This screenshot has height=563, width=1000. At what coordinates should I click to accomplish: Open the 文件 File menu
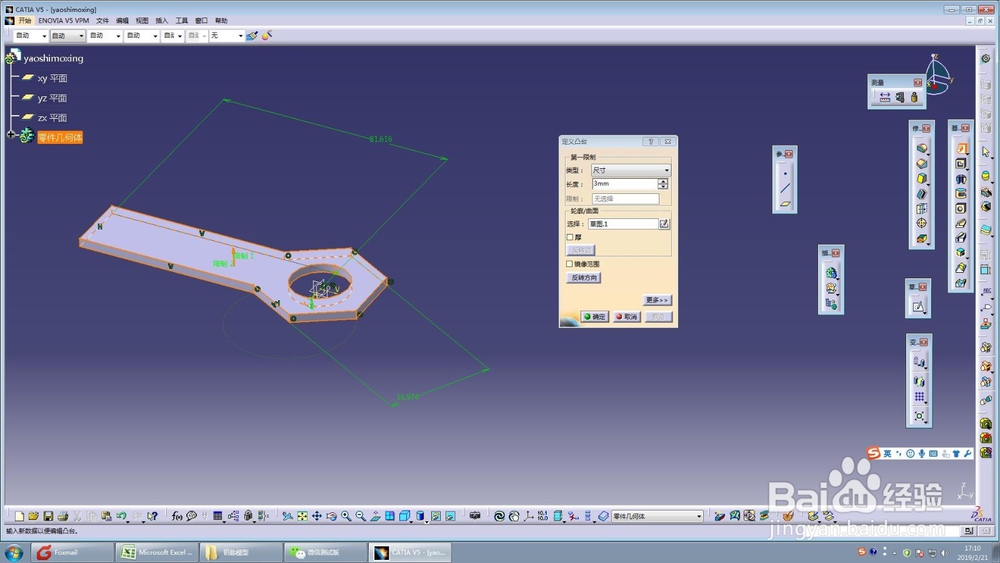pyautogui.click(x=102, y=20)
